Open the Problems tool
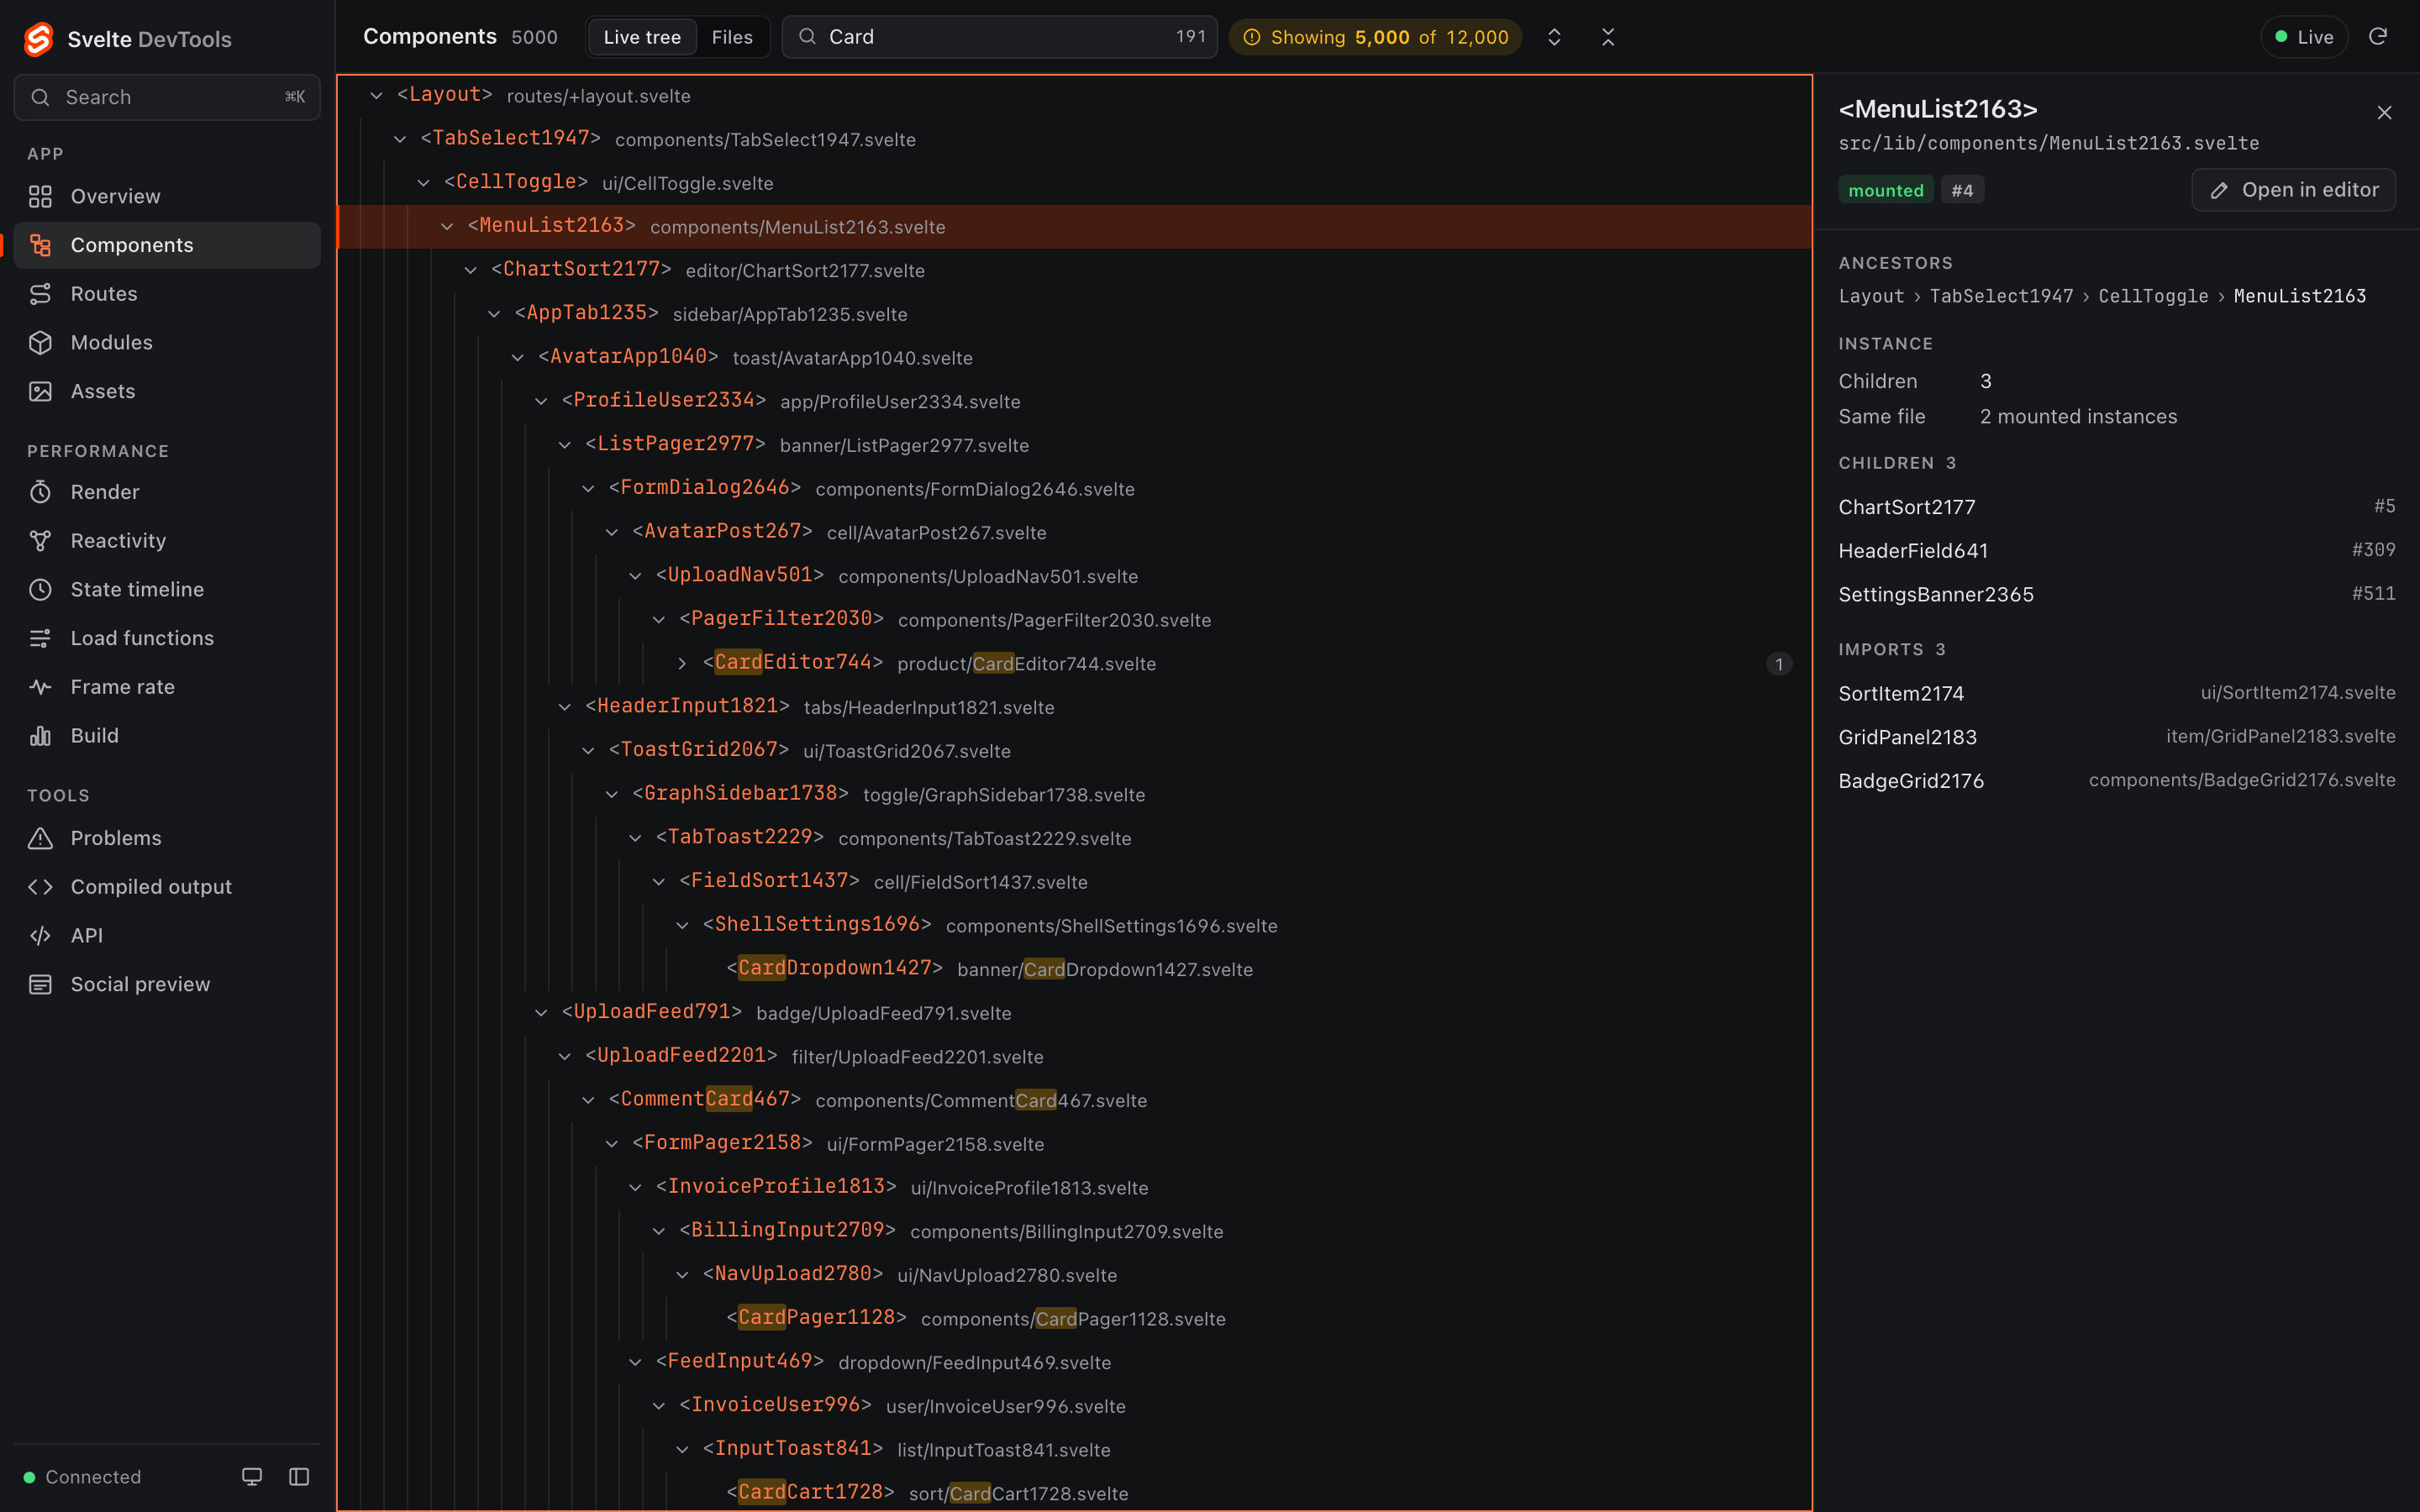Image resolution: width=2420 pixels, height=1512 pixels. point(167,838)
